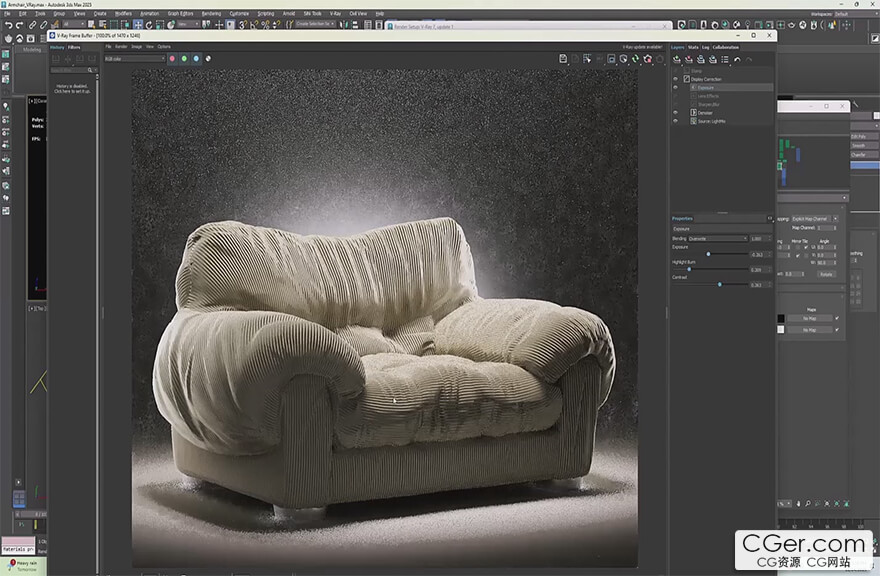Screen dimensions: 880x576
Task: Select the Exposure layer in the layer list
Action: [706, 88]
